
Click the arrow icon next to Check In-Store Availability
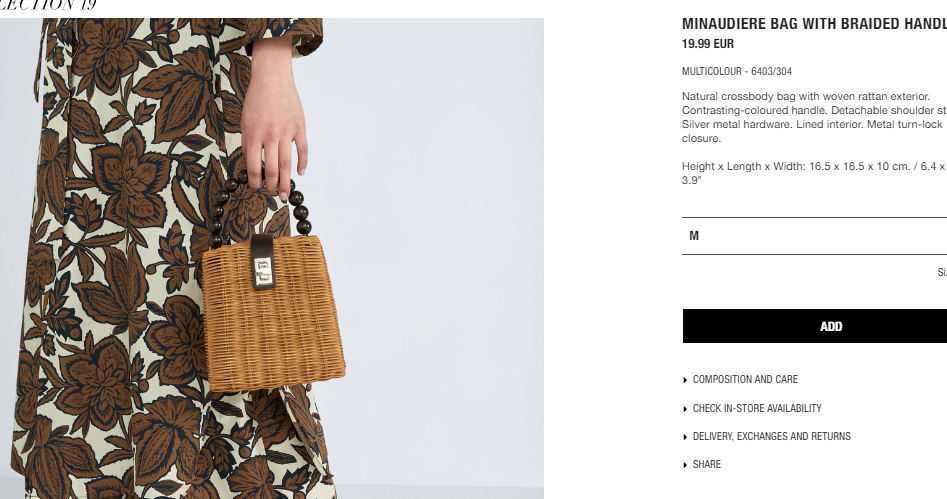point(685,409)
